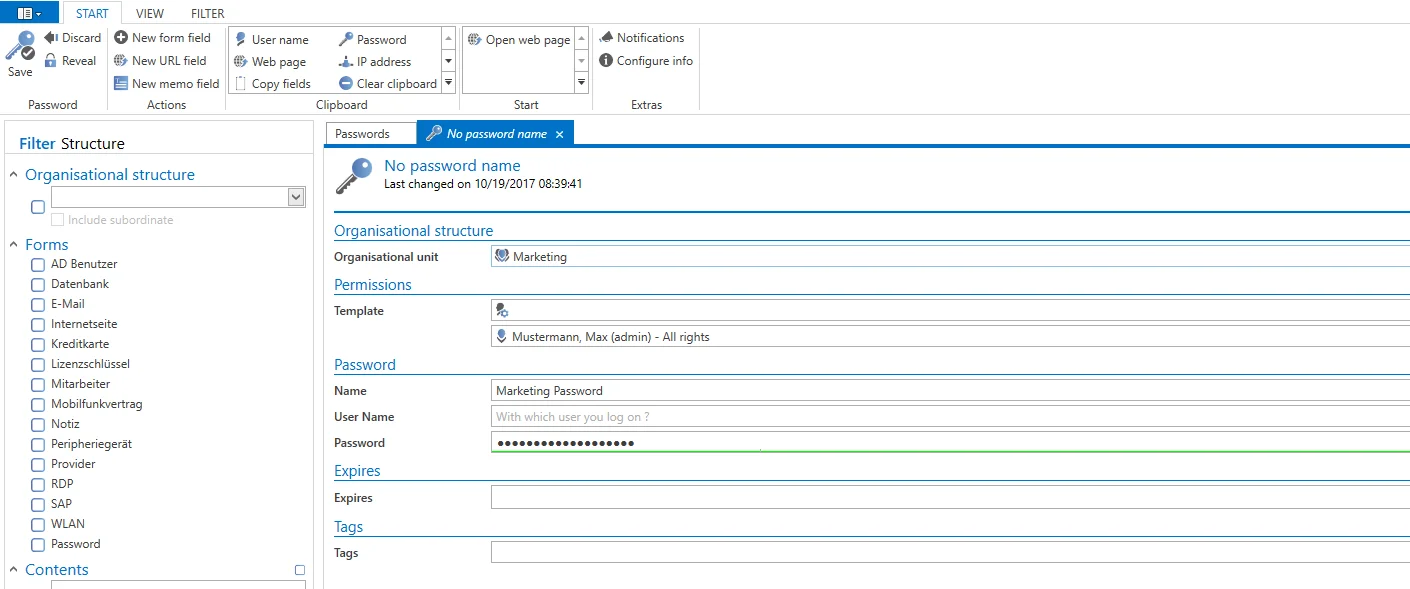Image resolution: width=1410 pixels, height=589 pixels.
Task: Open the Notifications settings
Action: [641, 38]
